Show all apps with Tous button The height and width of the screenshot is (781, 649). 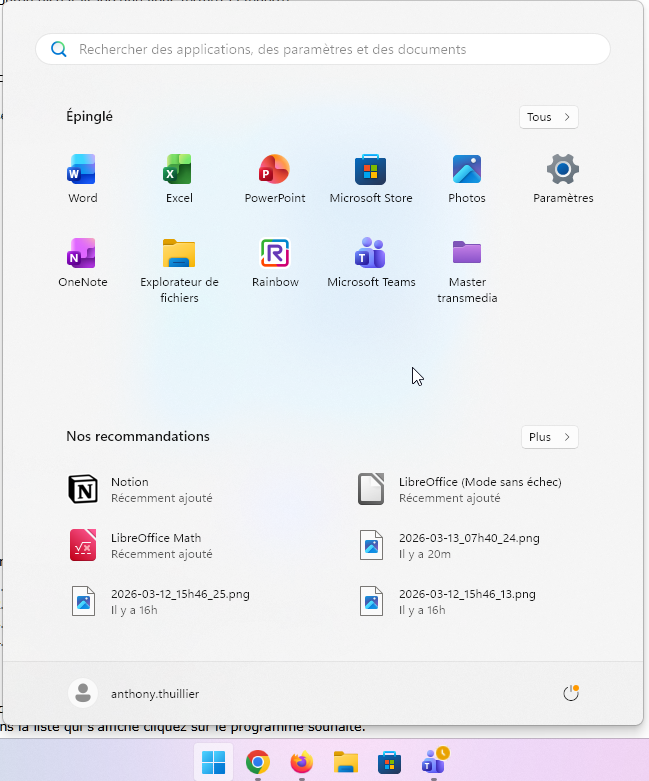point(548,117)
